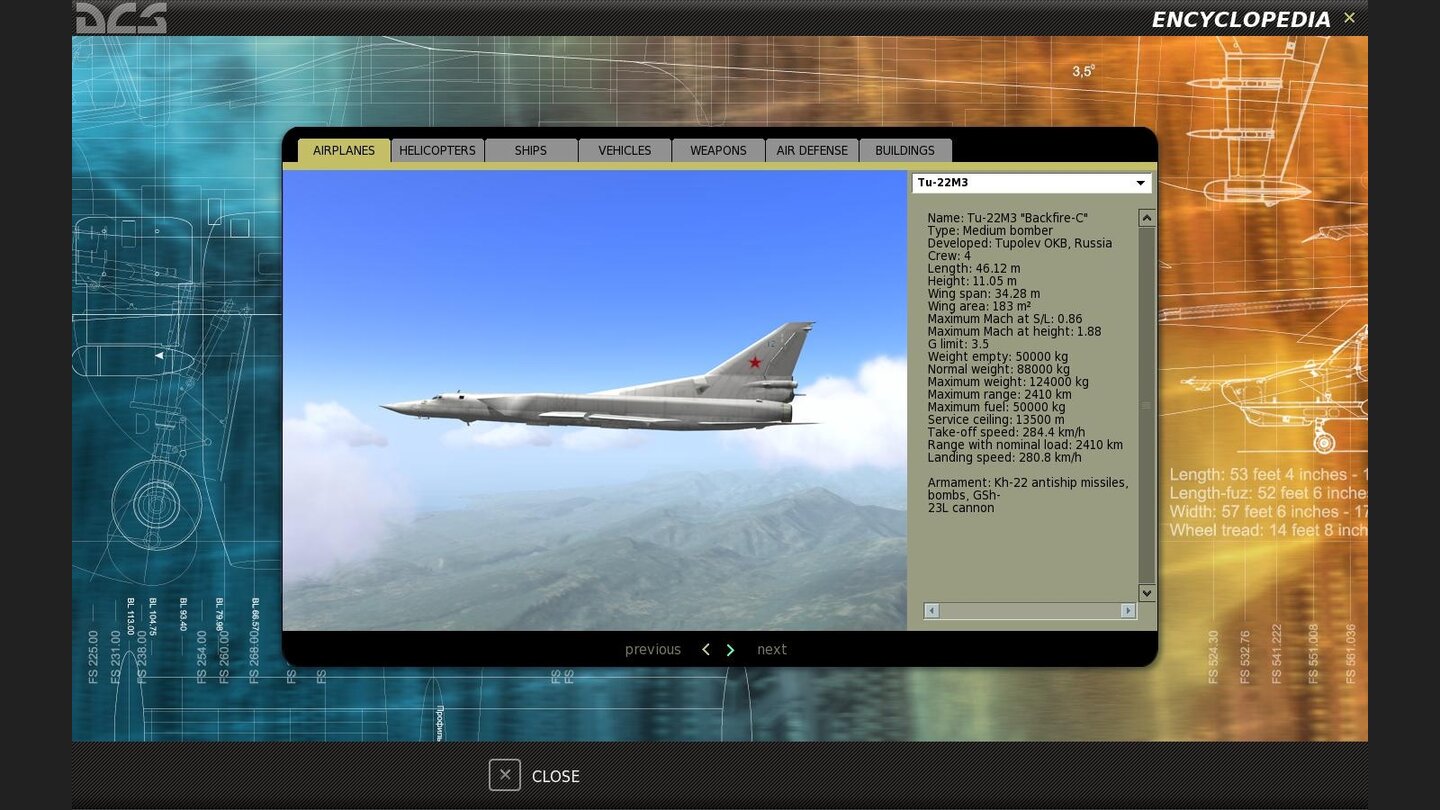Click 'Name: Tu-22M3 "Backfire-C"' text line
Screen dimensions: 1440x810
click(x=1007, y=218)
